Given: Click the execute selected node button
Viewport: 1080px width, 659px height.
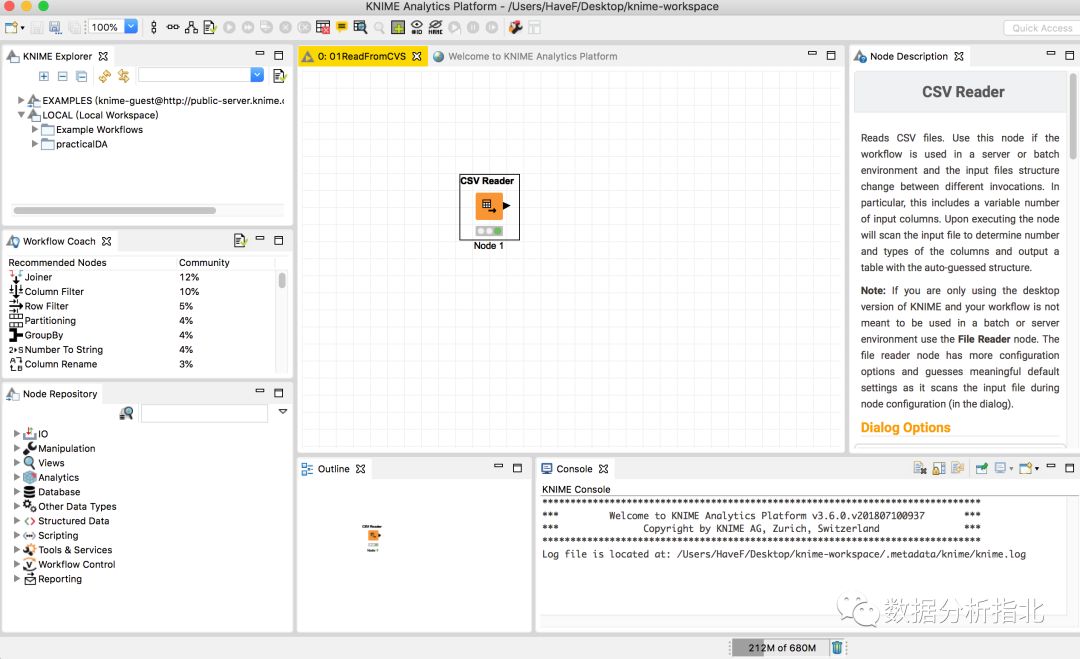Looking at the screenshot, I should [229, 28].
